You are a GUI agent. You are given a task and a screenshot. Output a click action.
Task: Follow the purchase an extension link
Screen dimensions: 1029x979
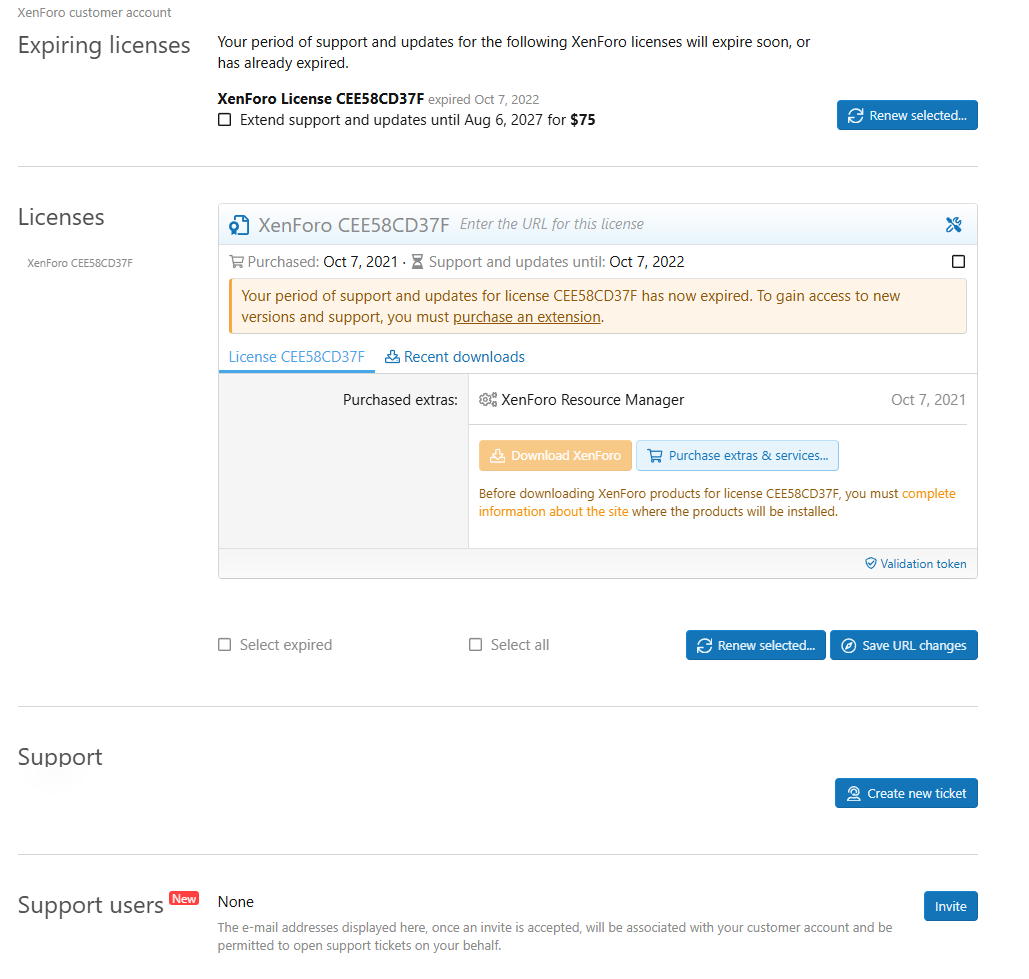526,317
